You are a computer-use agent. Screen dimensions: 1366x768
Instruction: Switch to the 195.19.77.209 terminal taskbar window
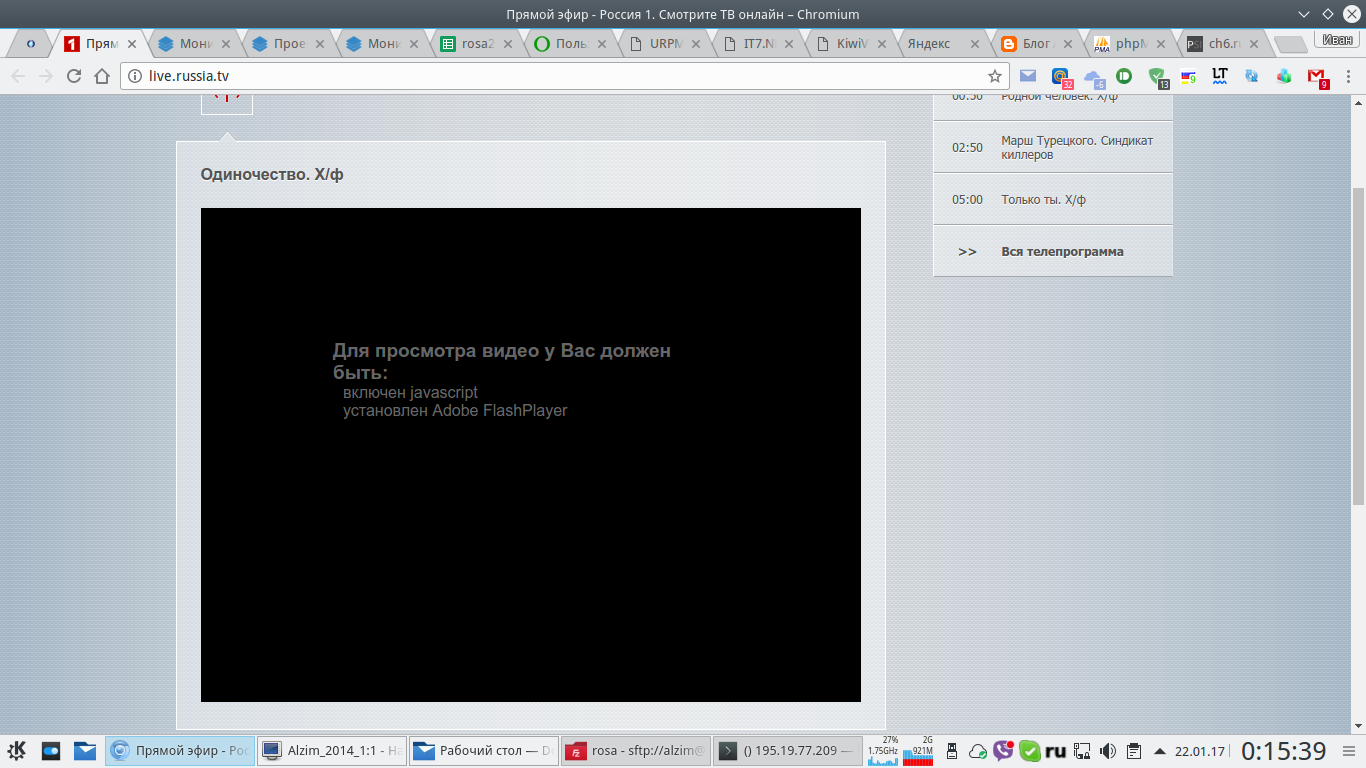click(x=789, y=751)
